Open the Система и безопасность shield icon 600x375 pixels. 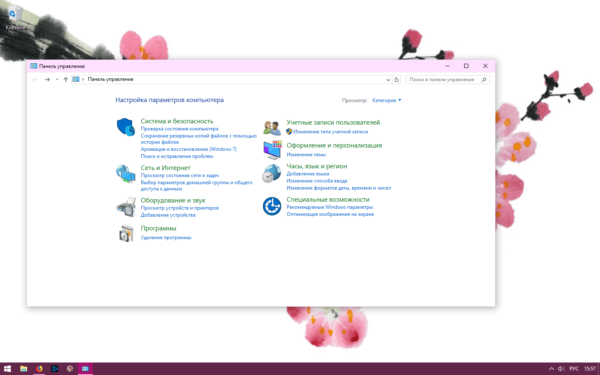coord(126,127)
